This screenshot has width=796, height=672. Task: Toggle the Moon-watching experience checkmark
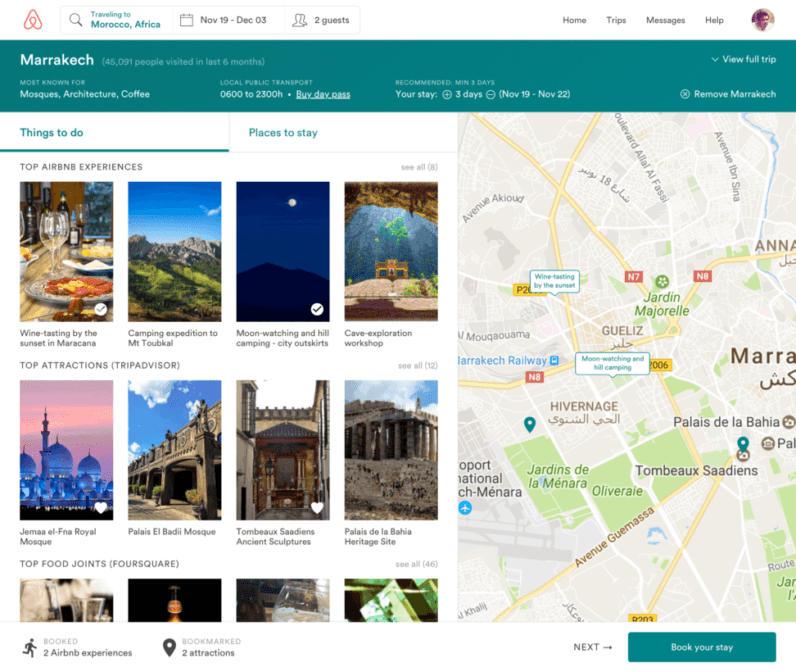[317, 309]
